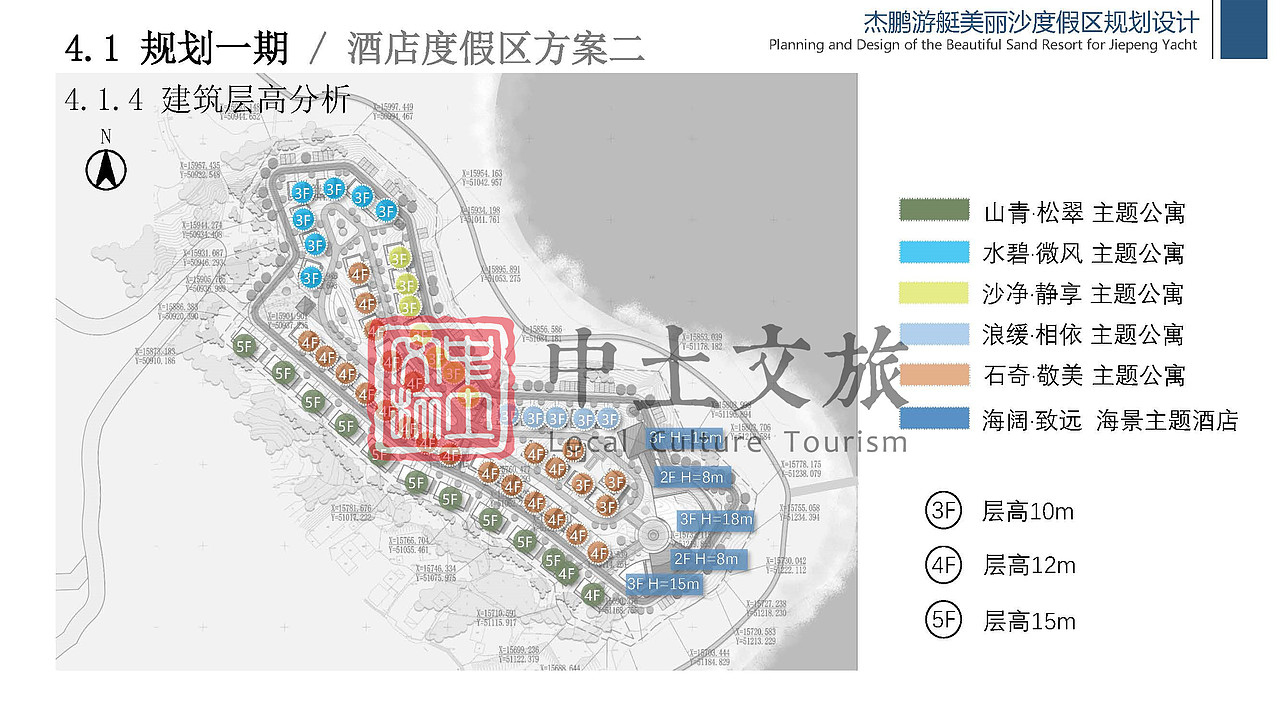Screen dimensions: 1280x720
Task: Click the green 山青·松翠 legend swatch
Action: click(x=934, y=210)
